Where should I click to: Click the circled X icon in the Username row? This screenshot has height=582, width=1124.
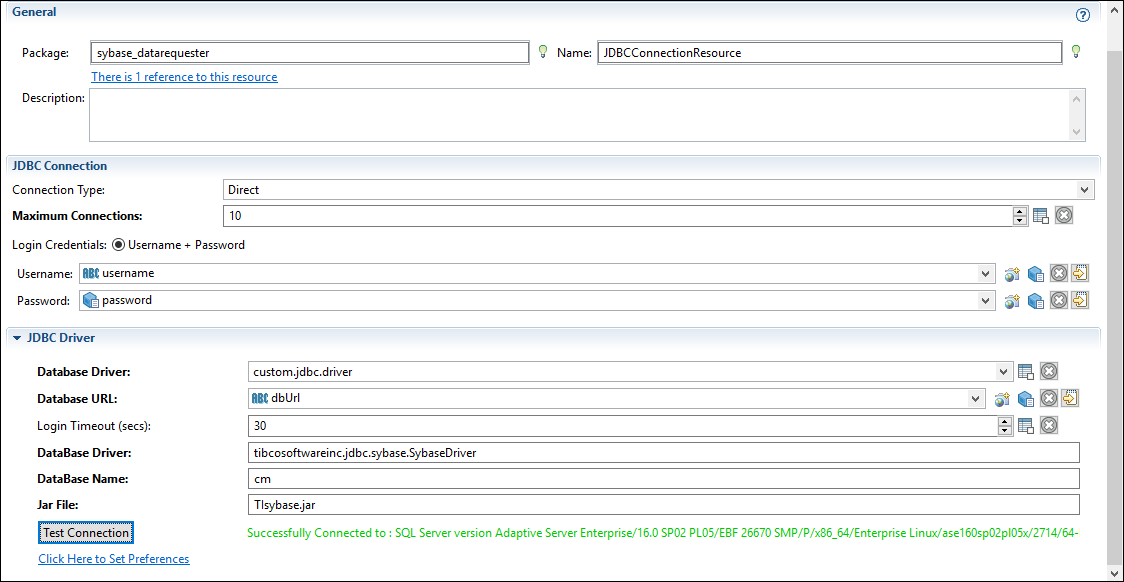(1059, 273)
